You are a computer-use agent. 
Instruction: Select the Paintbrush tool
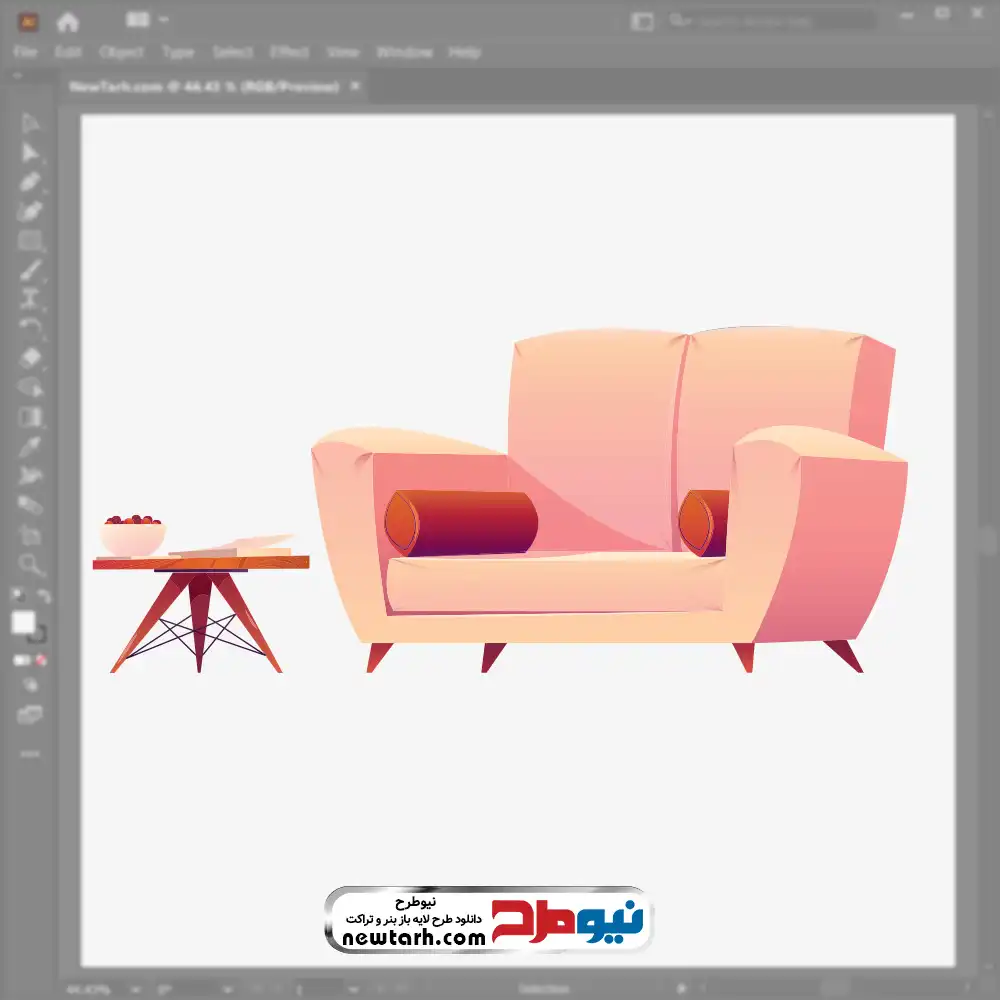(30, 270)
